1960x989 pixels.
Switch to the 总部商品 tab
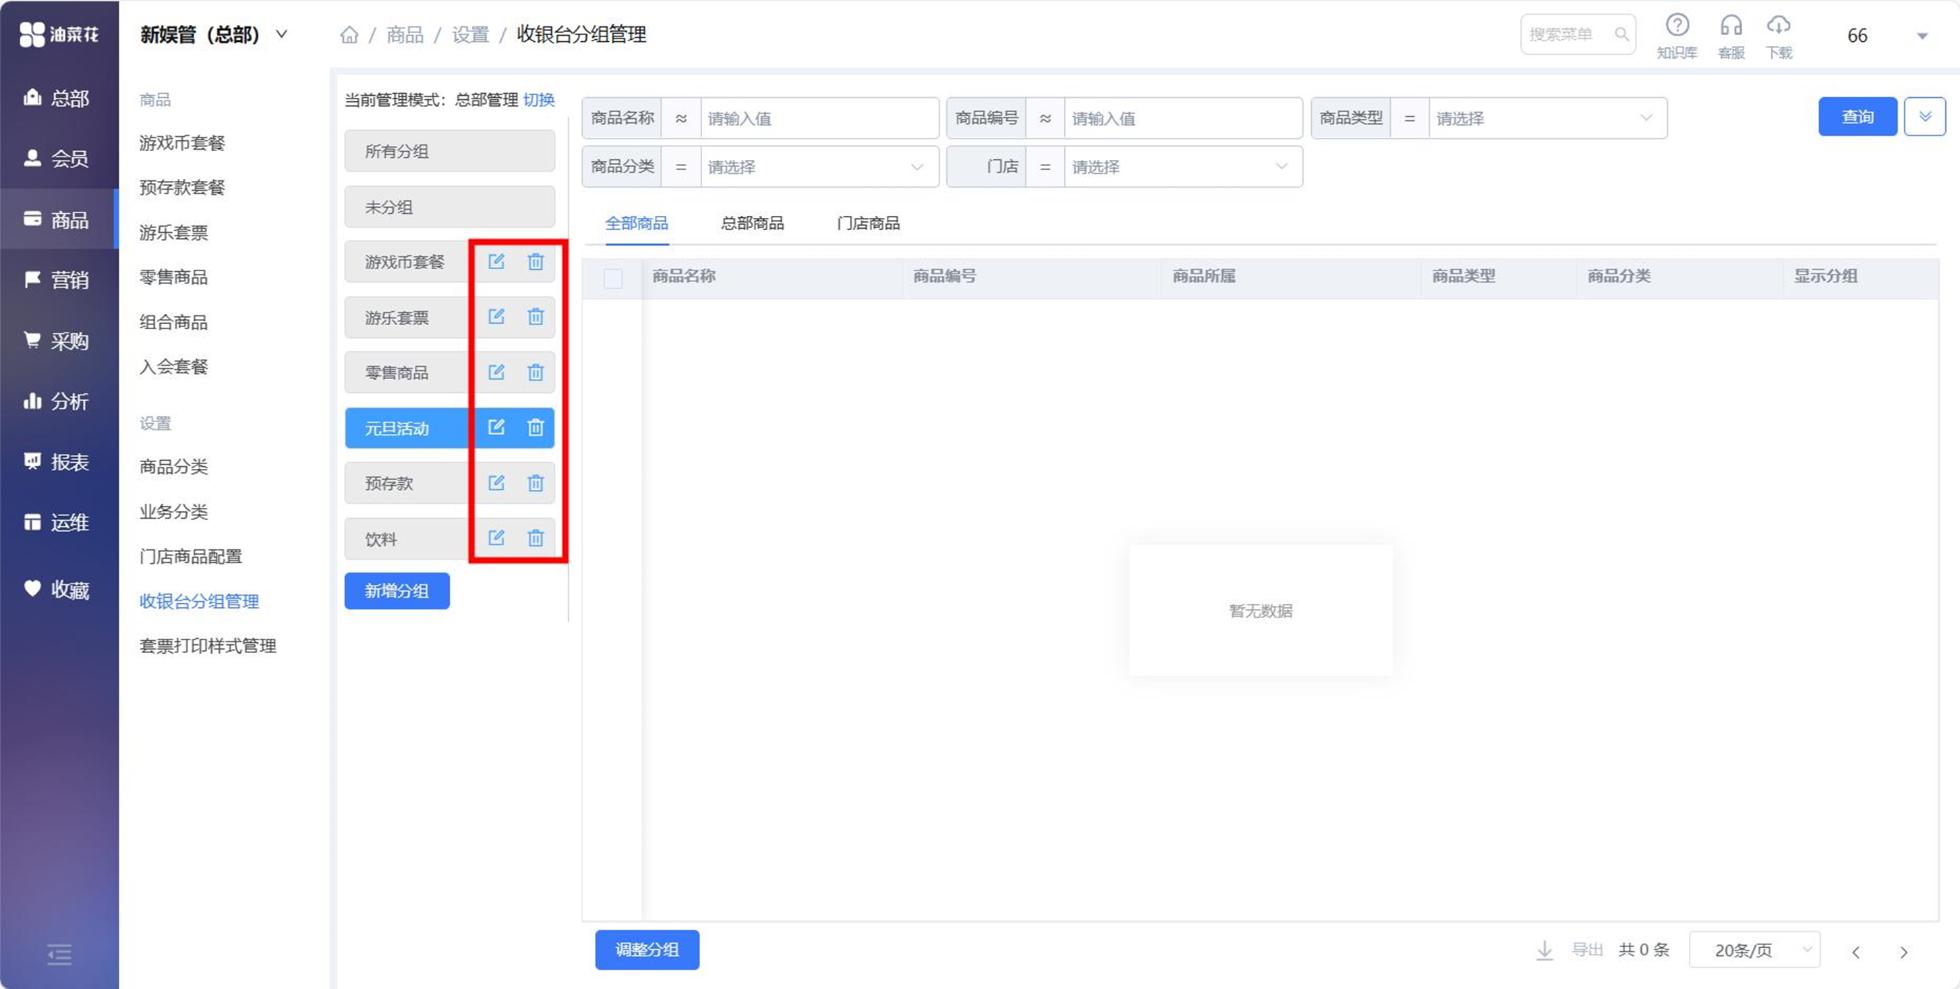[x=752, y=223]
